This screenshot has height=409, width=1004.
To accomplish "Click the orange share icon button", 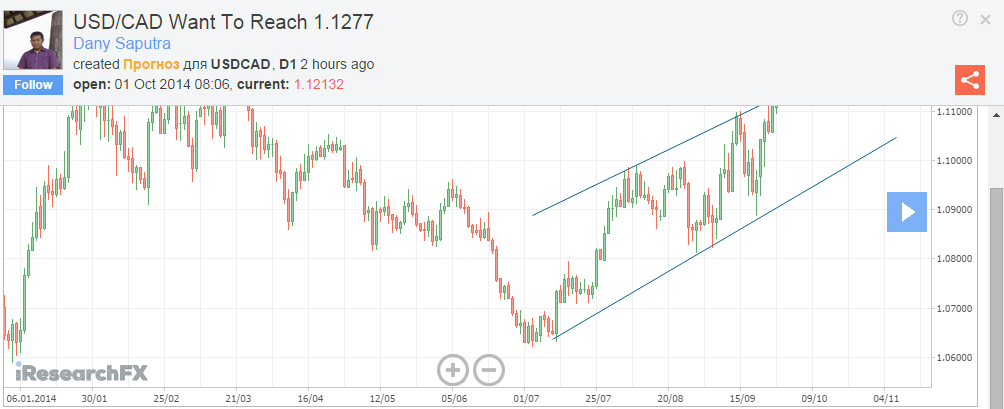I will pos(968,81).
